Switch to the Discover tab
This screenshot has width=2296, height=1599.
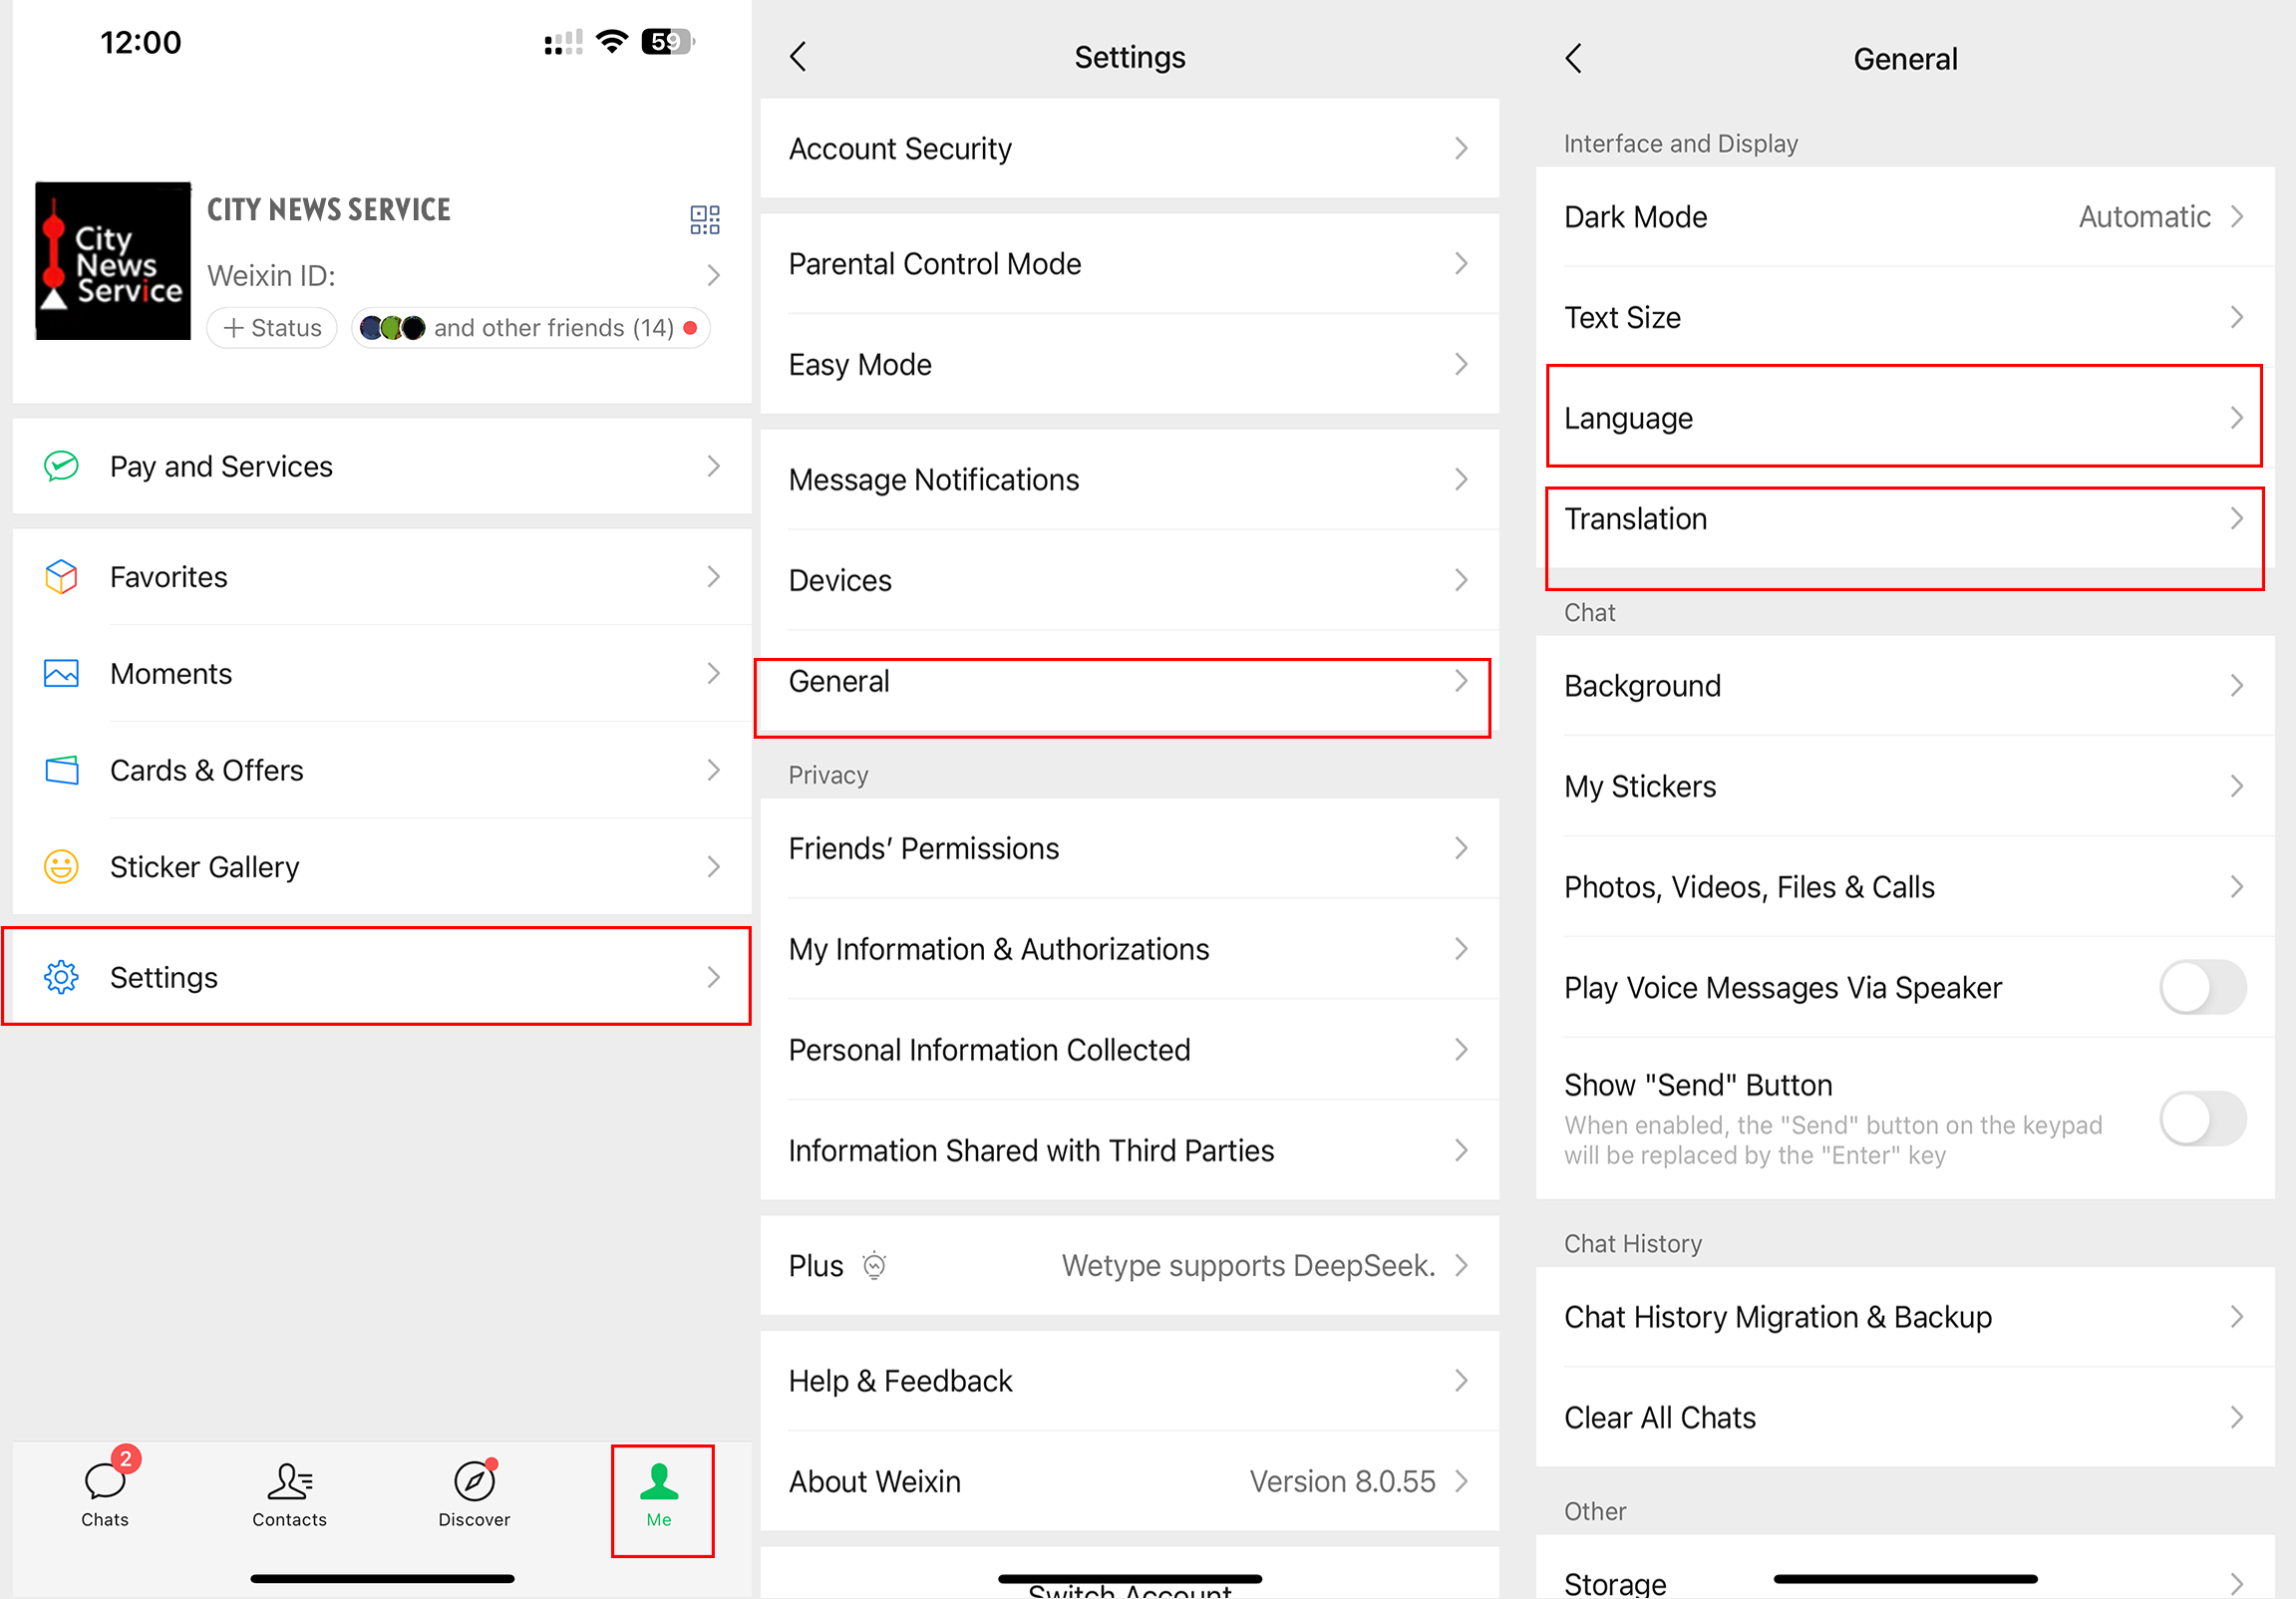click(x=473, y=1495)
